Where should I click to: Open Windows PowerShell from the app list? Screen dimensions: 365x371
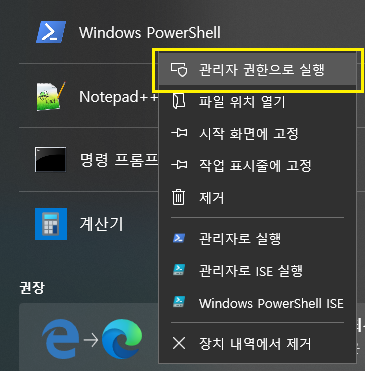click(x=149, y=33)
